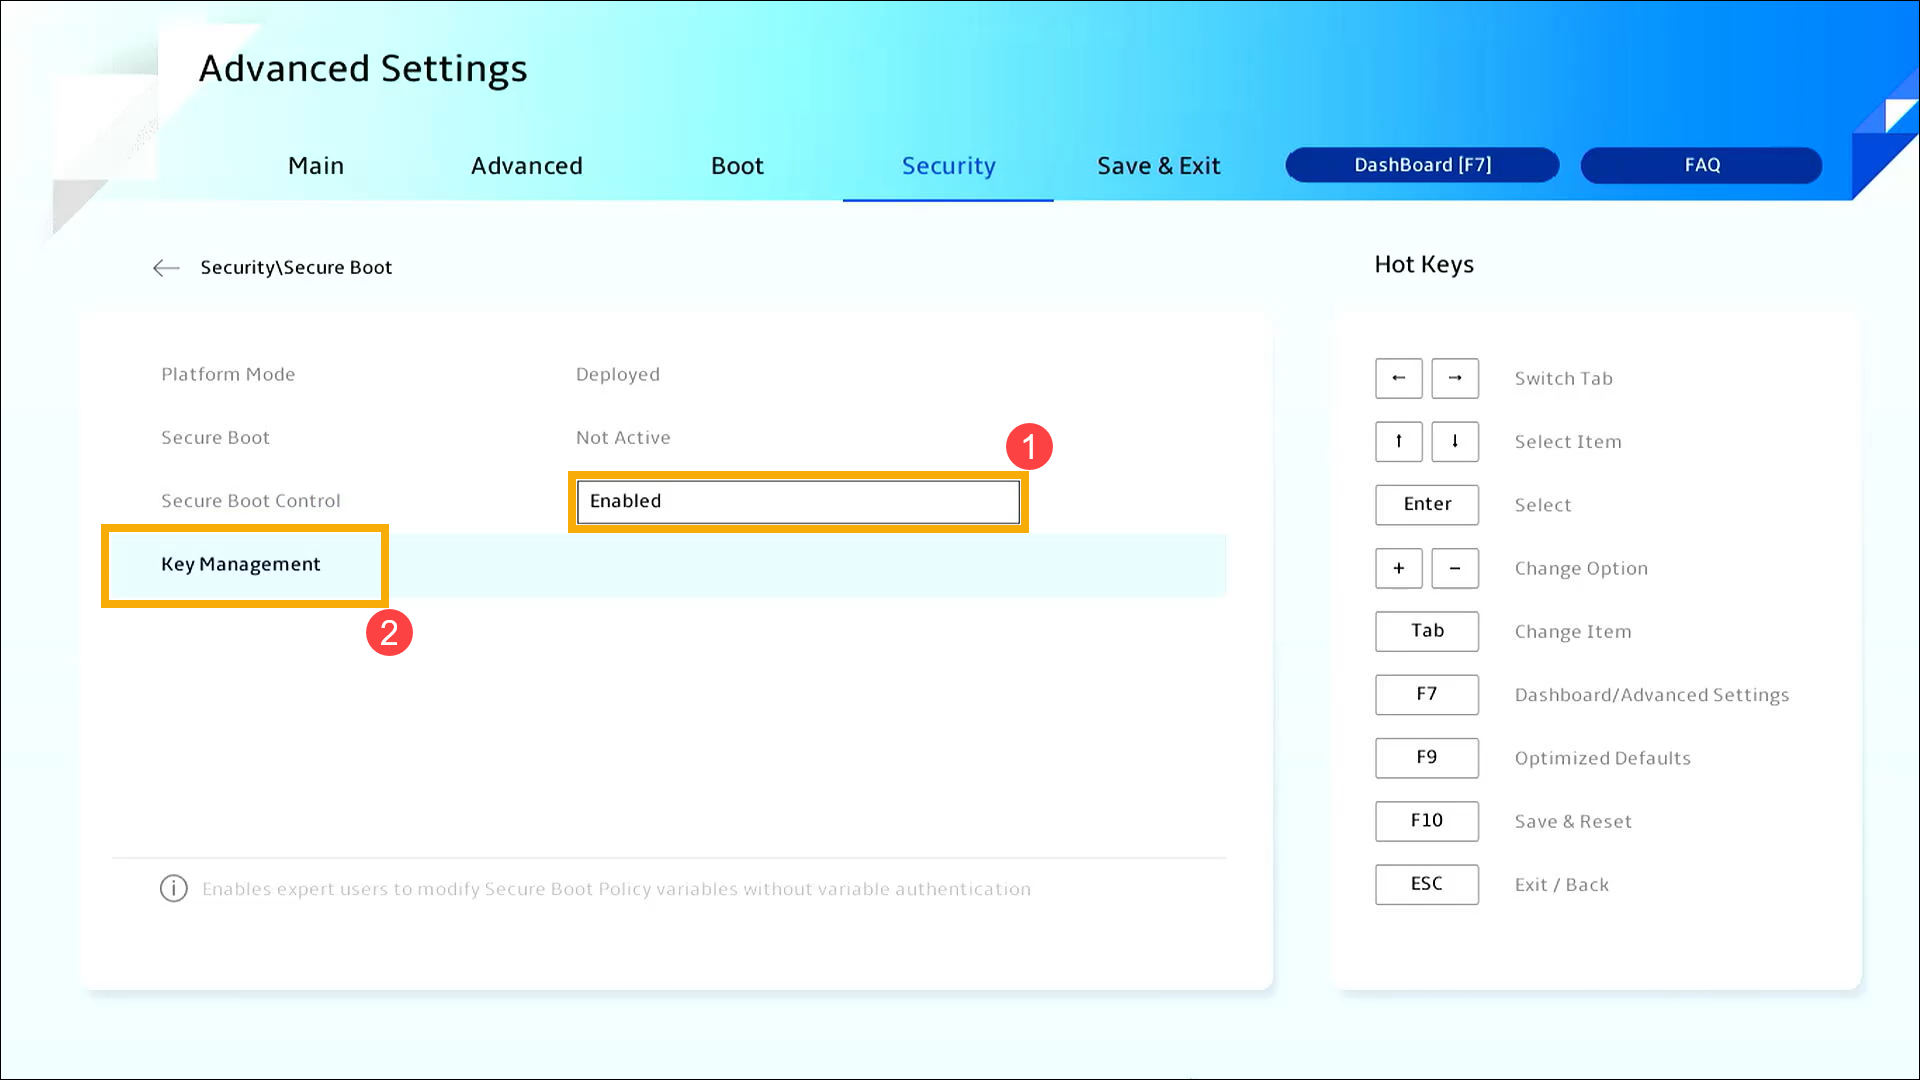The image size is (1920, 1080).
Task: Click the left arrow hot key icon
Action: click(1398, 378)
